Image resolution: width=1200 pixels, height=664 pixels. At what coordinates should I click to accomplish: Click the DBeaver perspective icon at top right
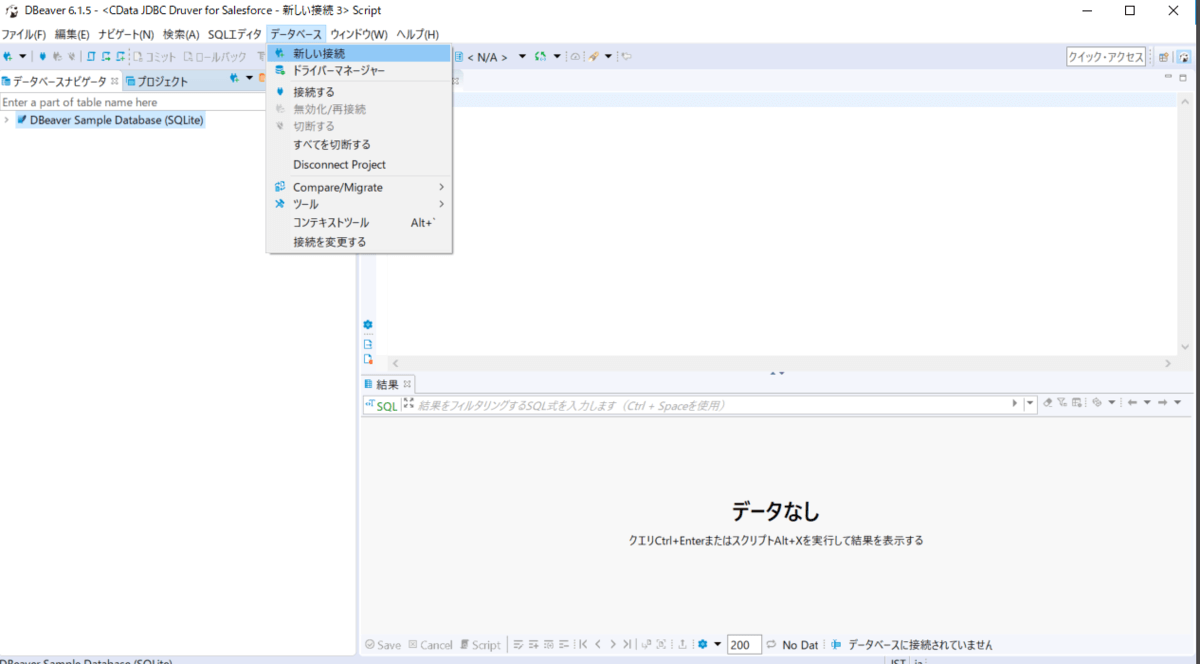(x=1183, y=57)
